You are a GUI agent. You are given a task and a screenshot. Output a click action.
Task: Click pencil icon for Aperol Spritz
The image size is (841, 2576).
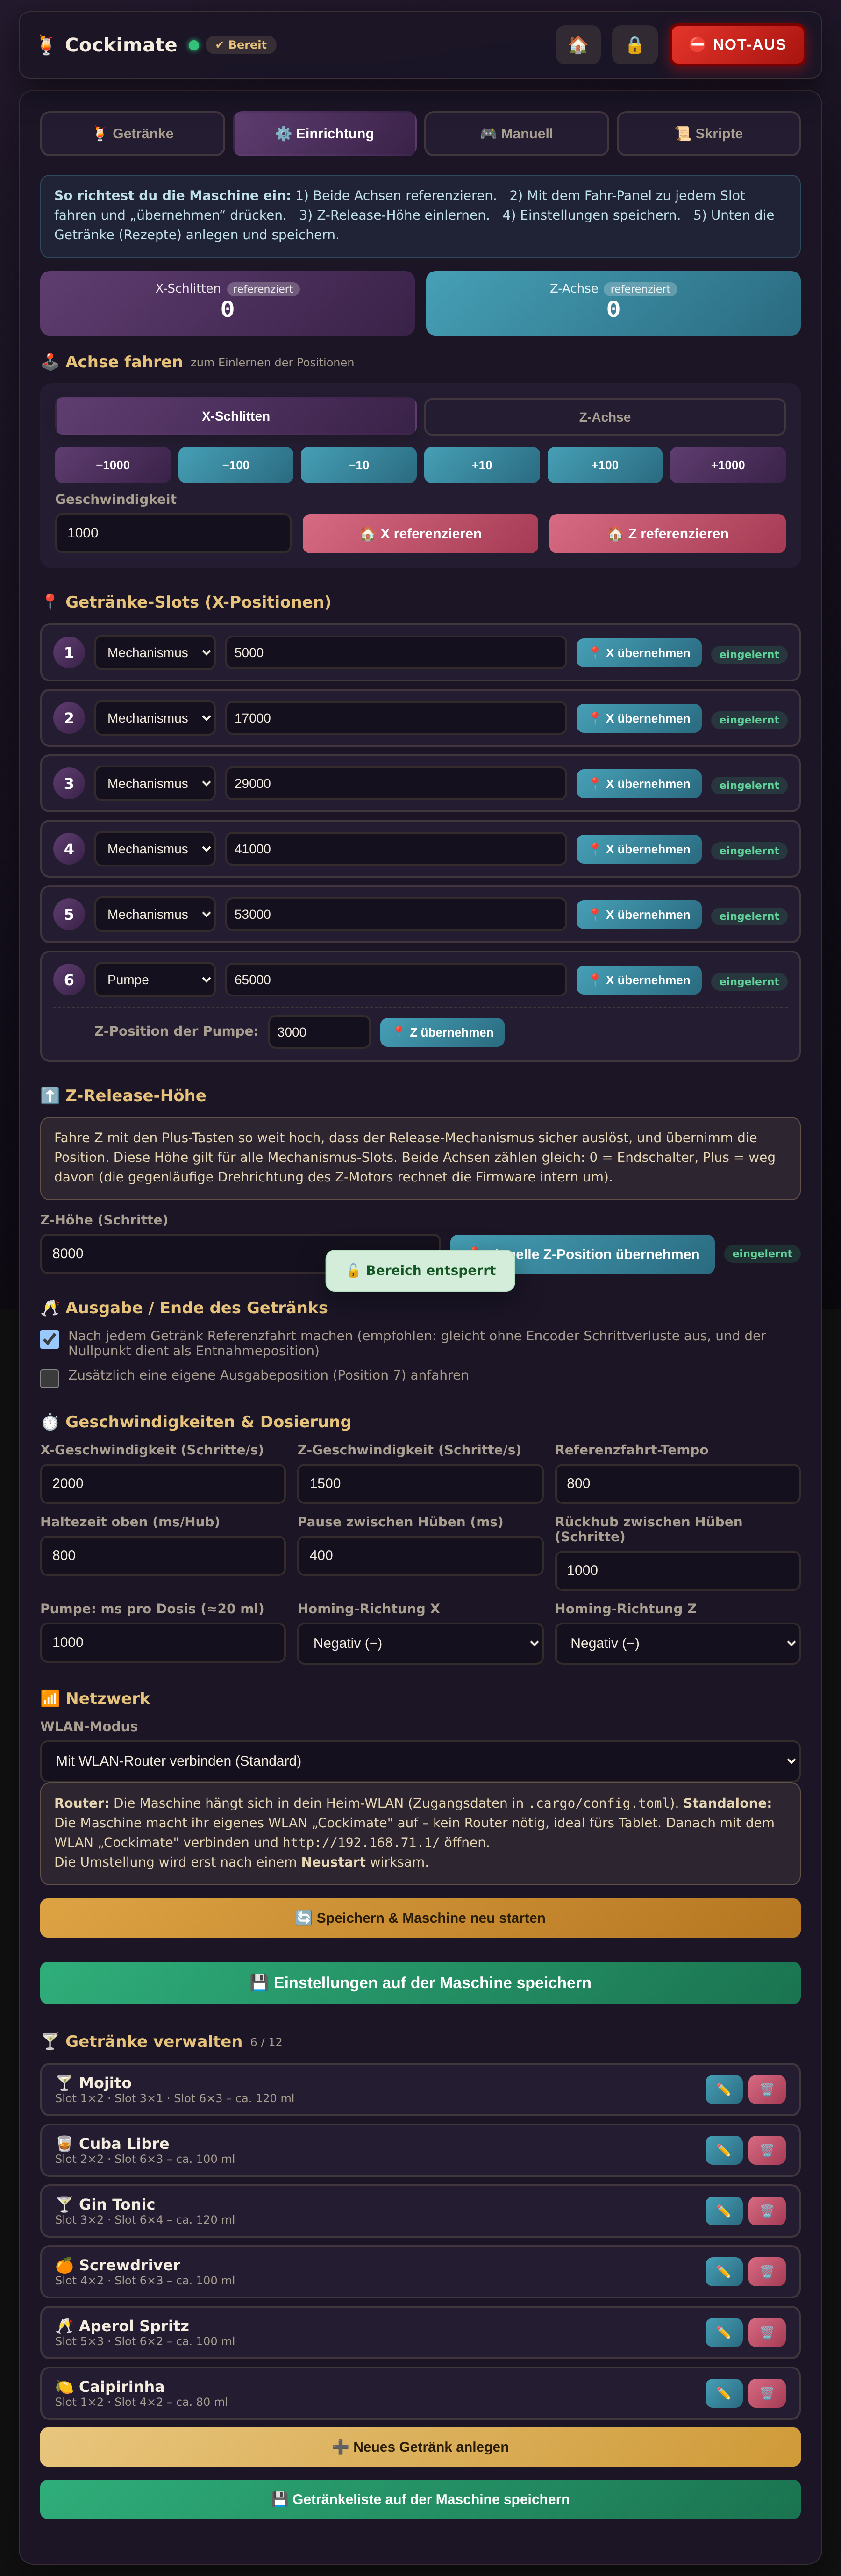point(723,2333)
